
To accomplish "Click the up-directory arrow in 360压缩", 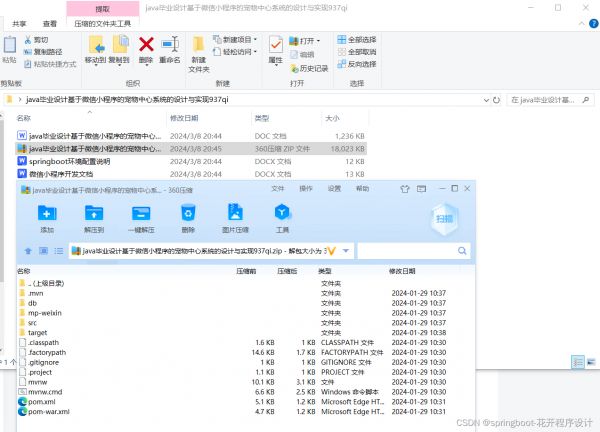I will pyautogui.click(x=28, y=251).
